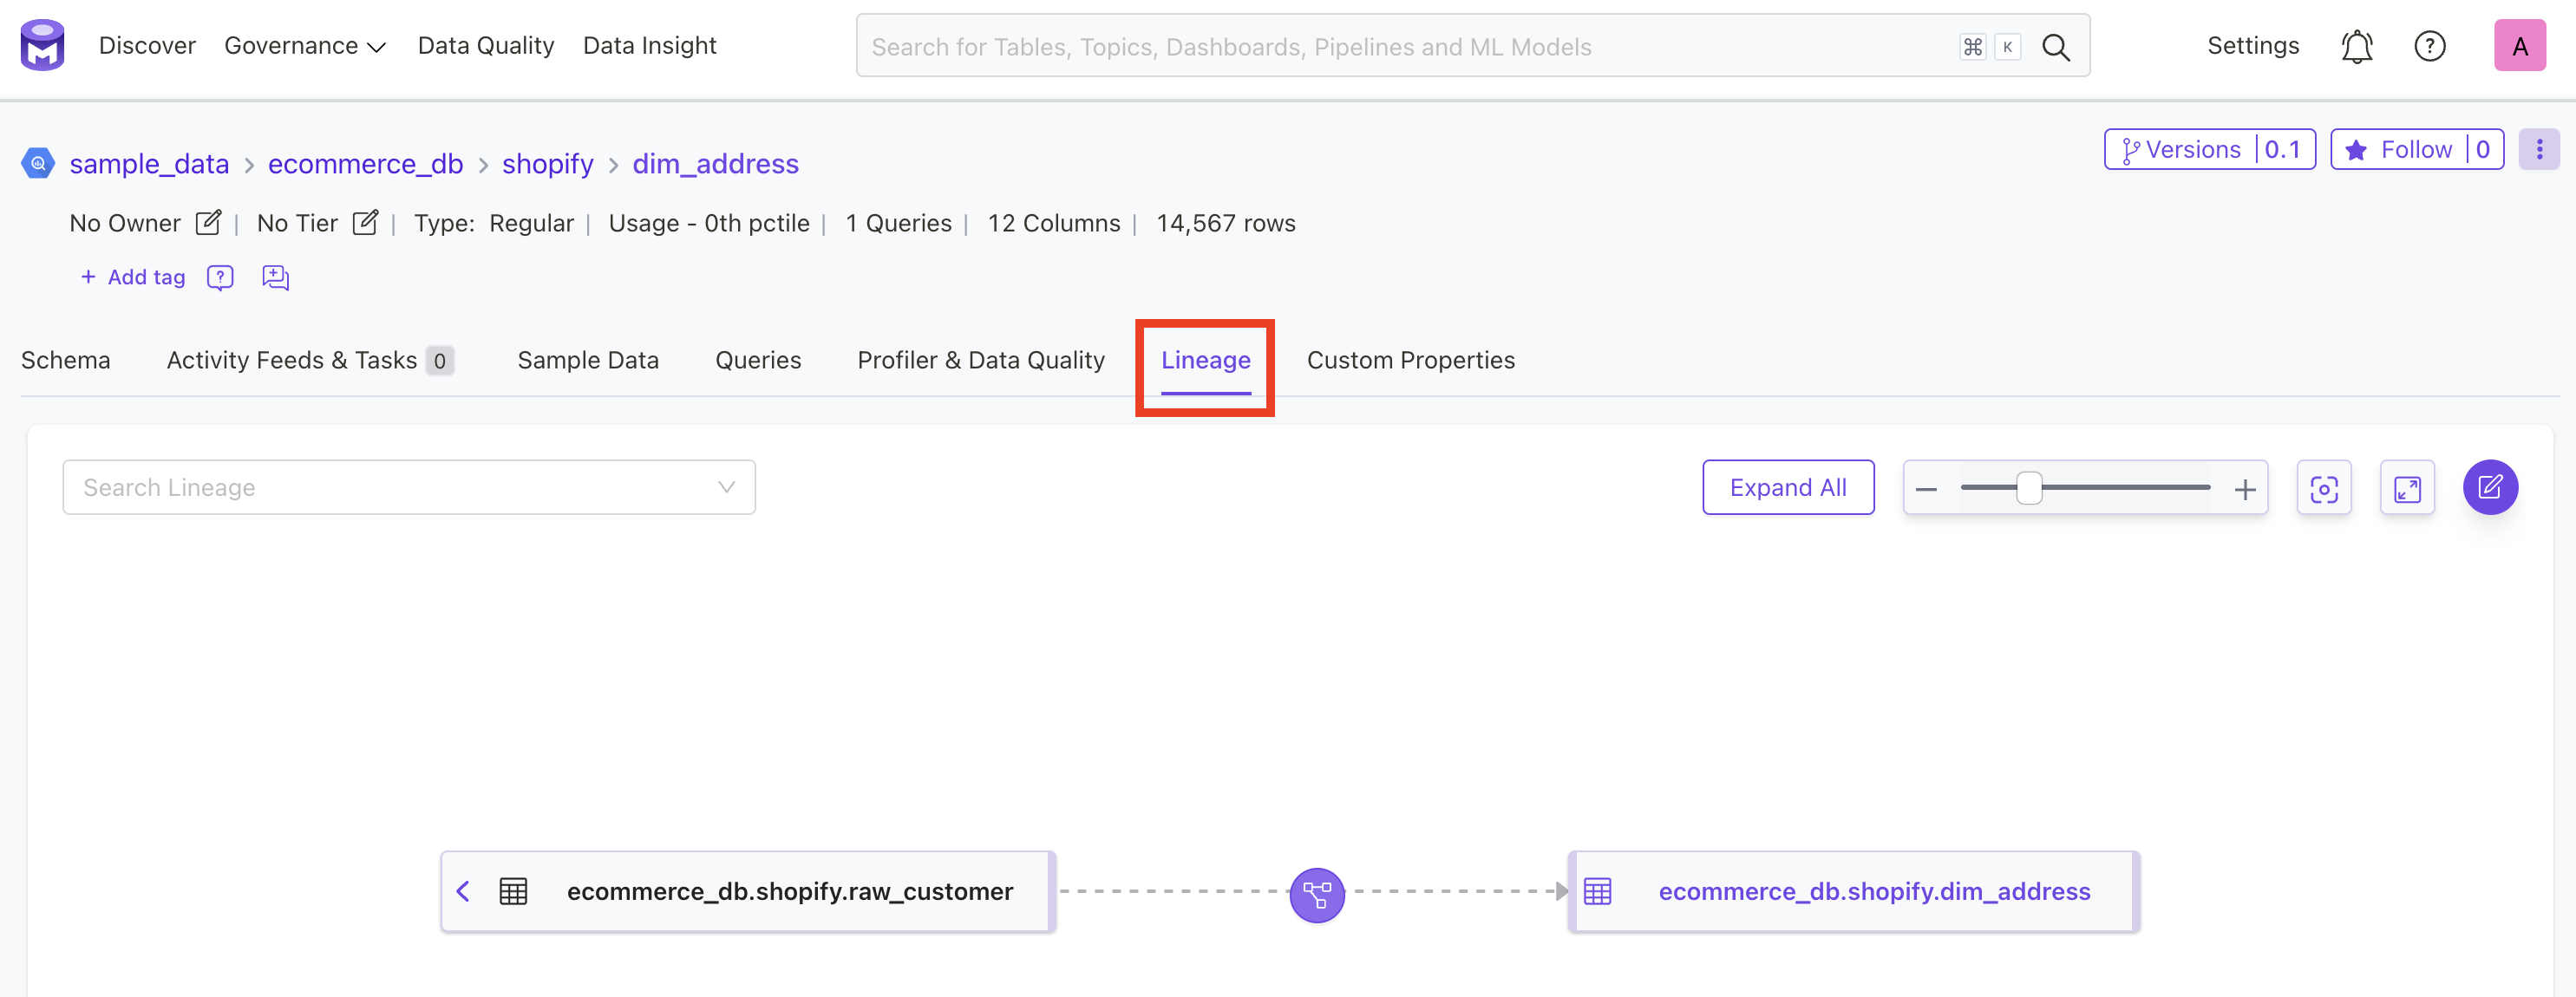Open the help question mark icon
Viewport: 2576px width, 997px height.
coord(2429,46)
